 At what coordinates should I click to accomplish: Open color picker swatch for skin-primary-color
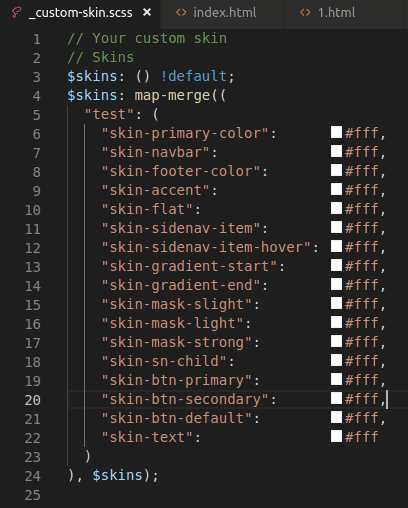tap(336, 132)
